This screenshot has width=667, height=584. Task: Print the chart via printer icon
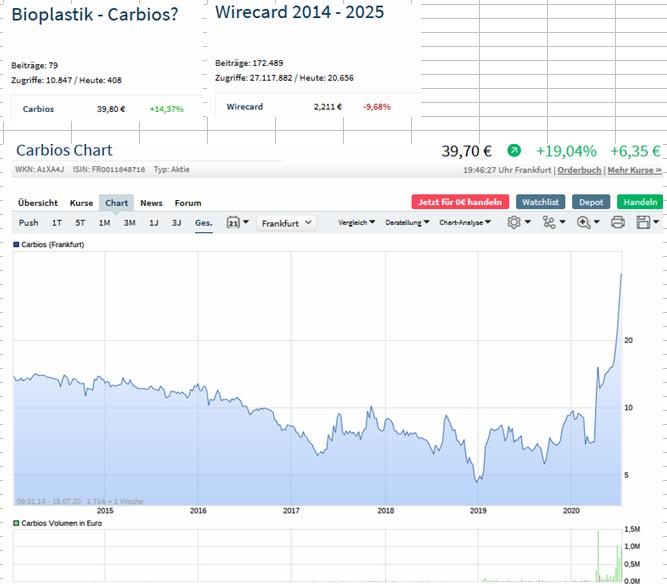(x=618, y=222)
